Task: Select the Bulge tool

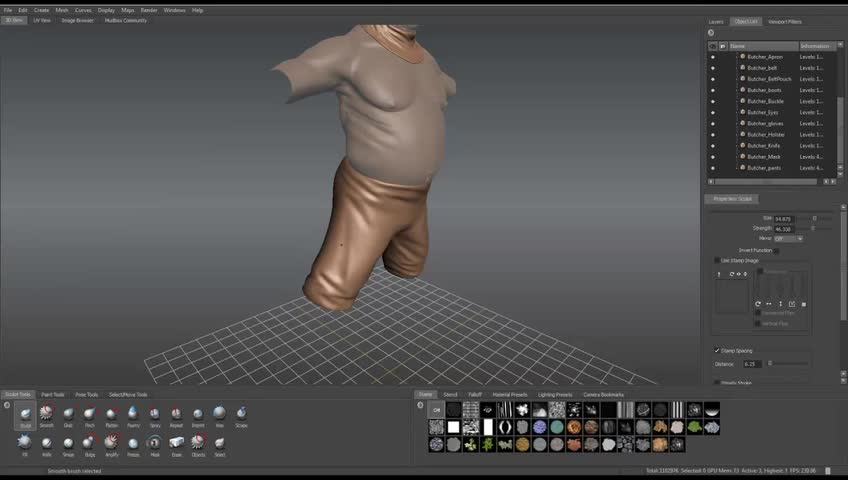Action: 90,445
